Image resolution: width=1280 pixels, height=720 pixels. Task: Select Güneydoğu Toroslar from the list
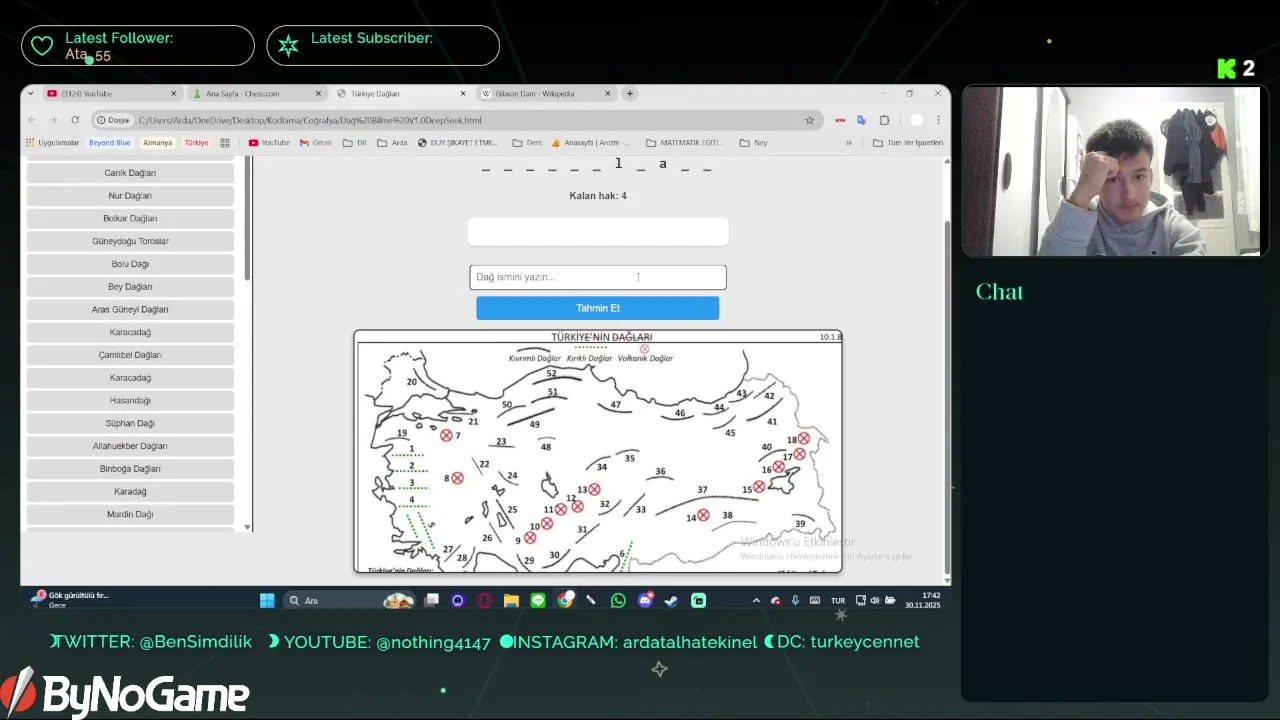(x=130, y=241)
